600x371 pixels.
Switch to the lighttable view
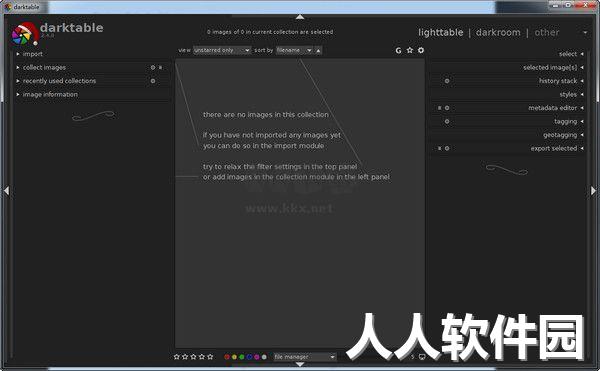pyautogui.click(x=440, y=33)
